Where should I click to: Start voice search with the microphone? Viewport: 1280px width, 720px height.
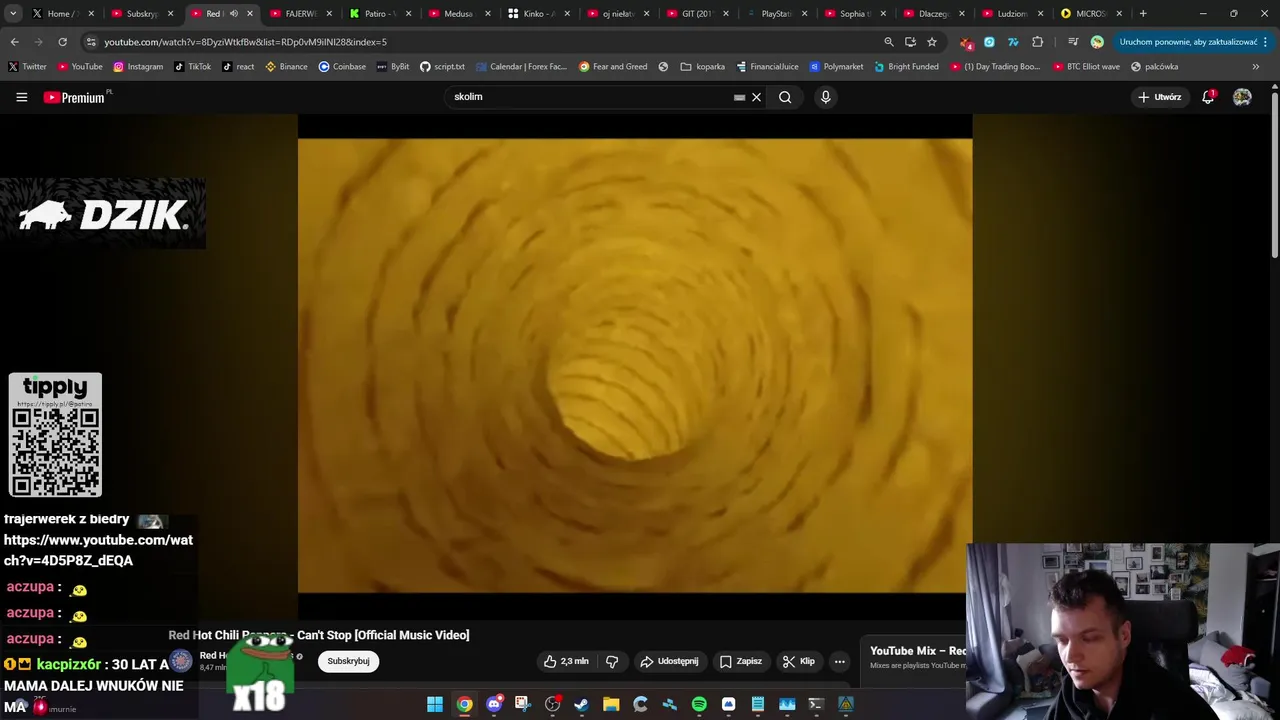coord(825,97)
